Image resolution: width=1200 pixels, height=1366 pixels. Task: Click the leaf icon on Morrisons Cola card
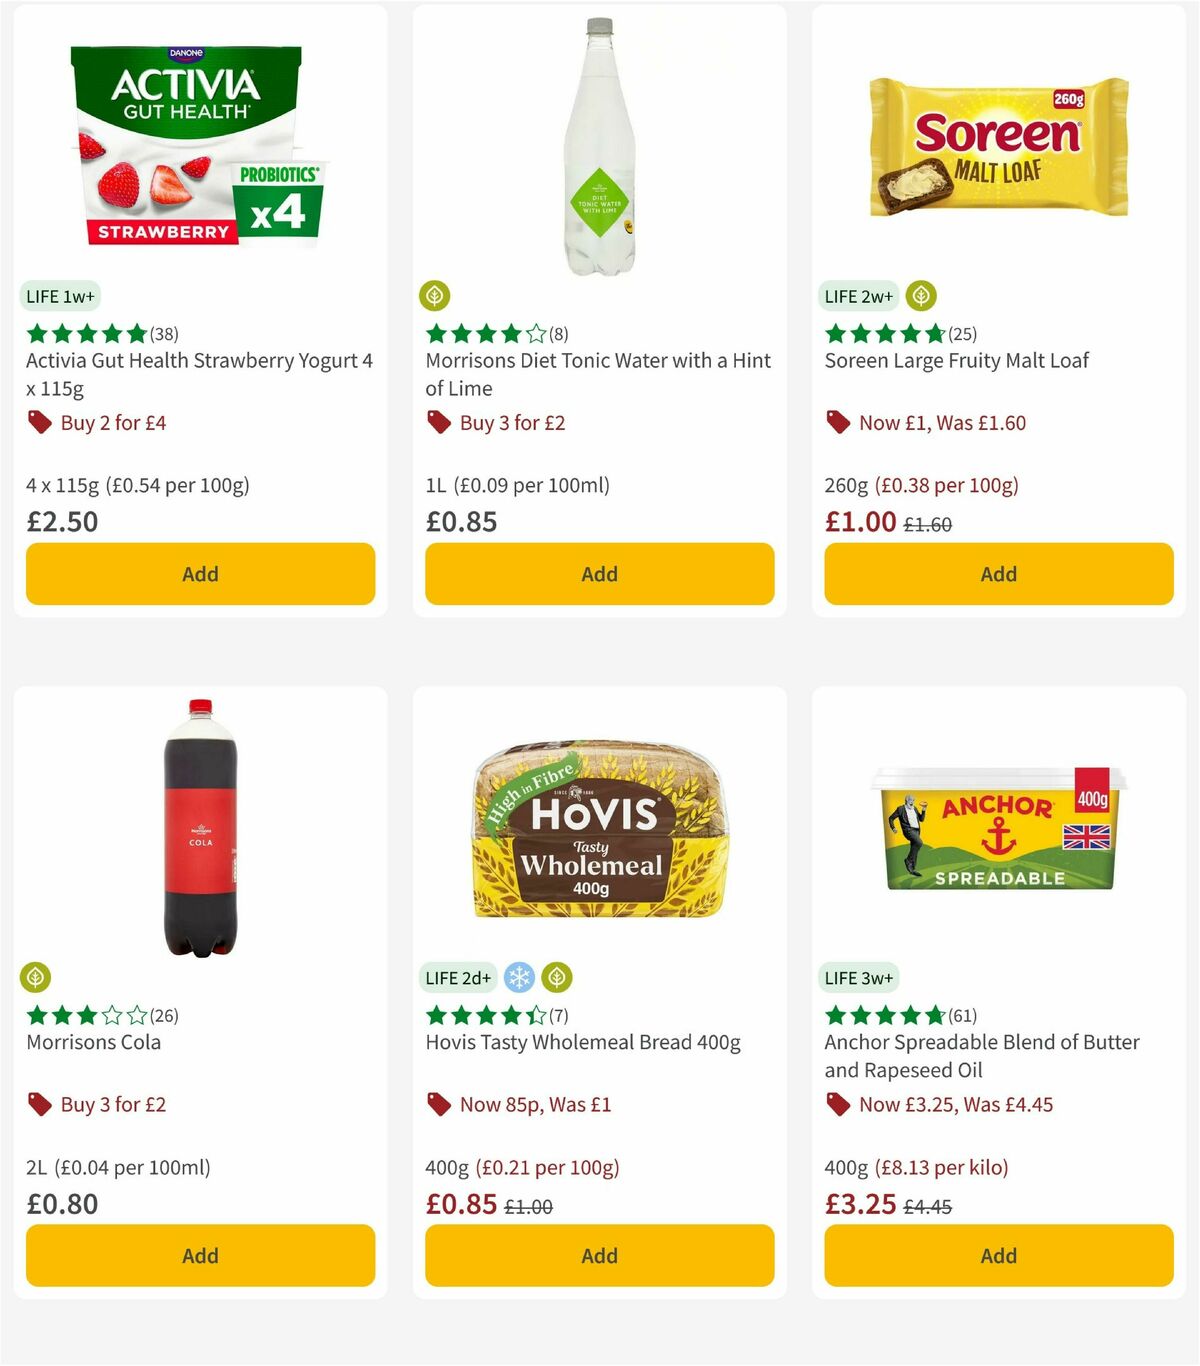(36, 977)
